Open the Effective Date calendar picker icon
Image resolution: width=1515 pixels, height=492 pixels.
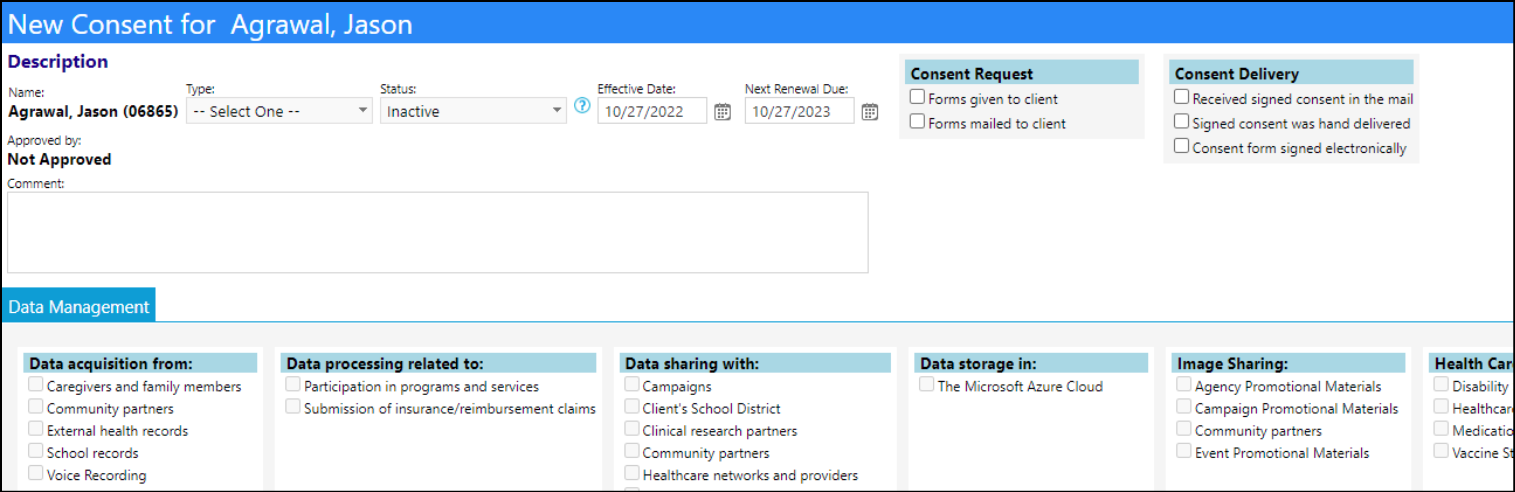722,112
